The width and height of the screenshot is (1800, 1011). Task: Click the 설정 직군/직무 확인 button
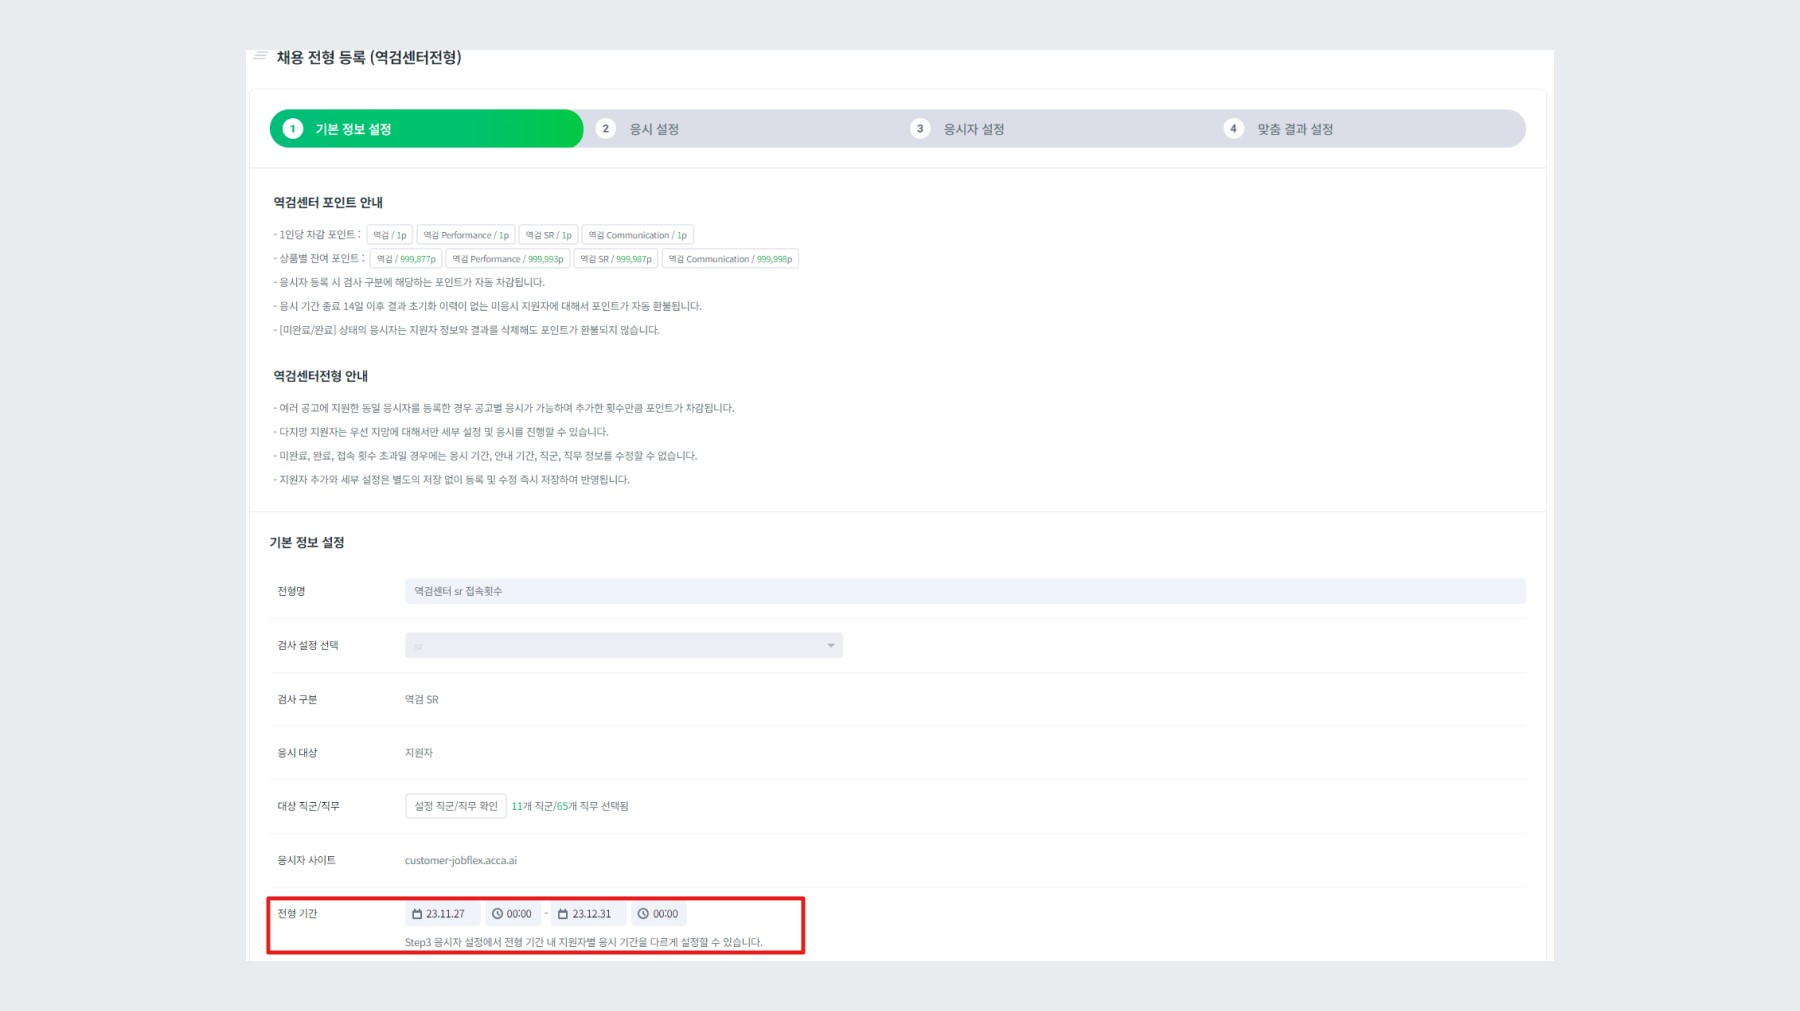pos(455,806)
